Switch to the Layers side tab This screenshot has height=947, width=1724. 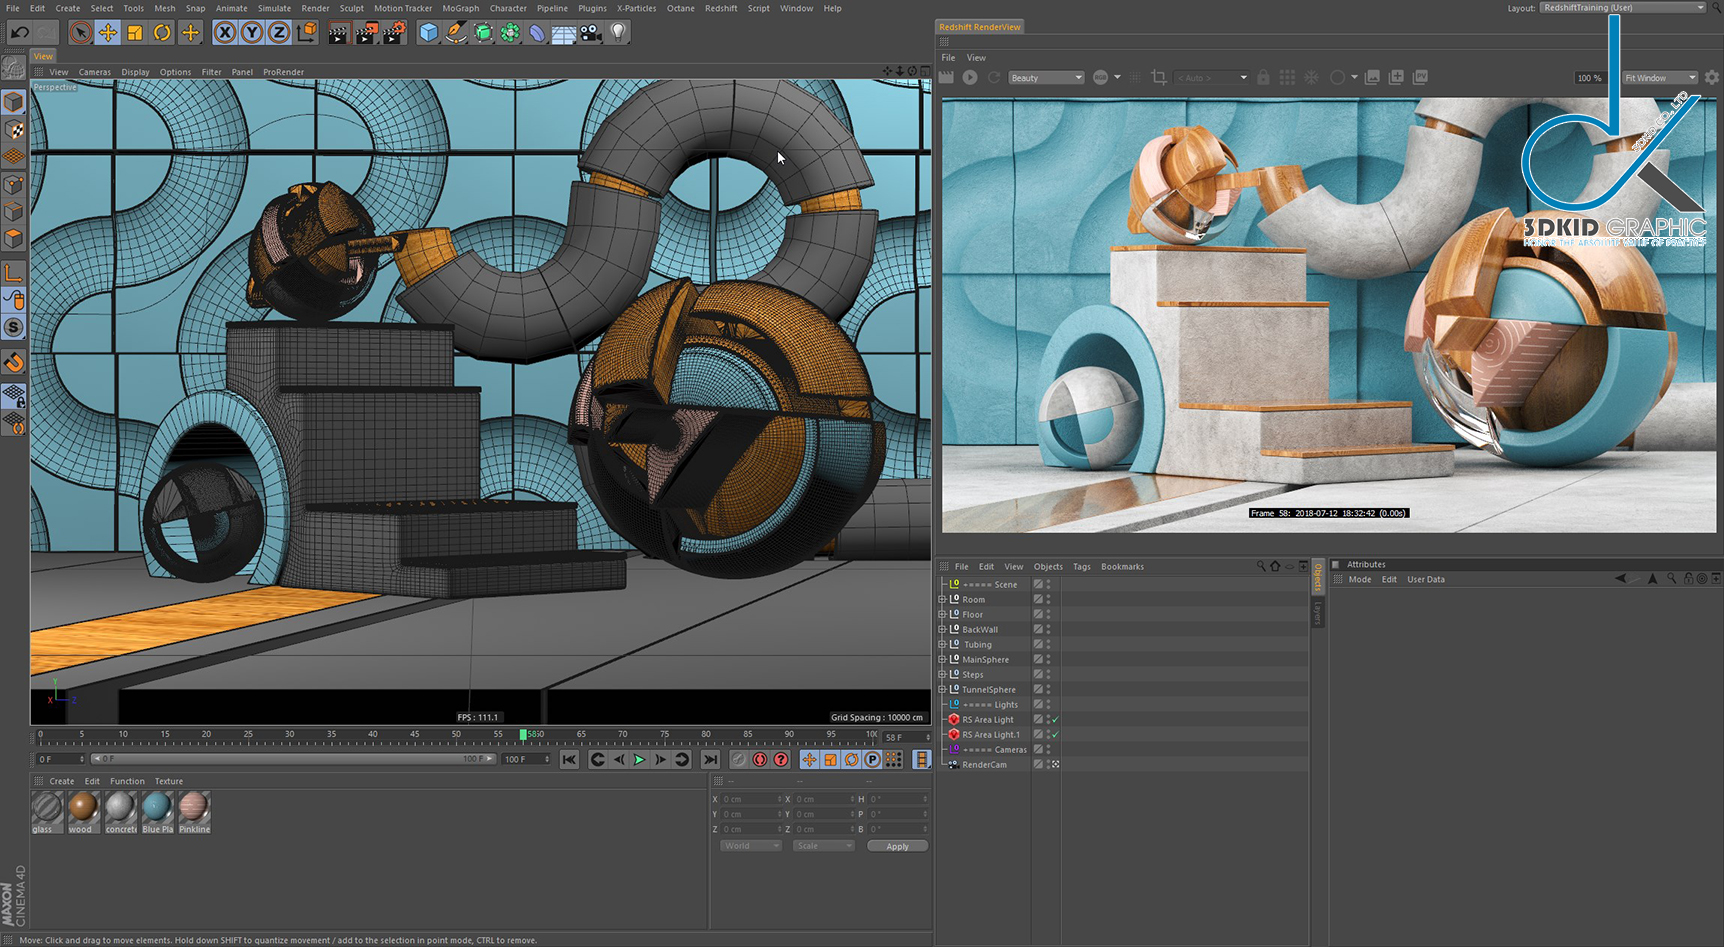(x=1318, y=613)
